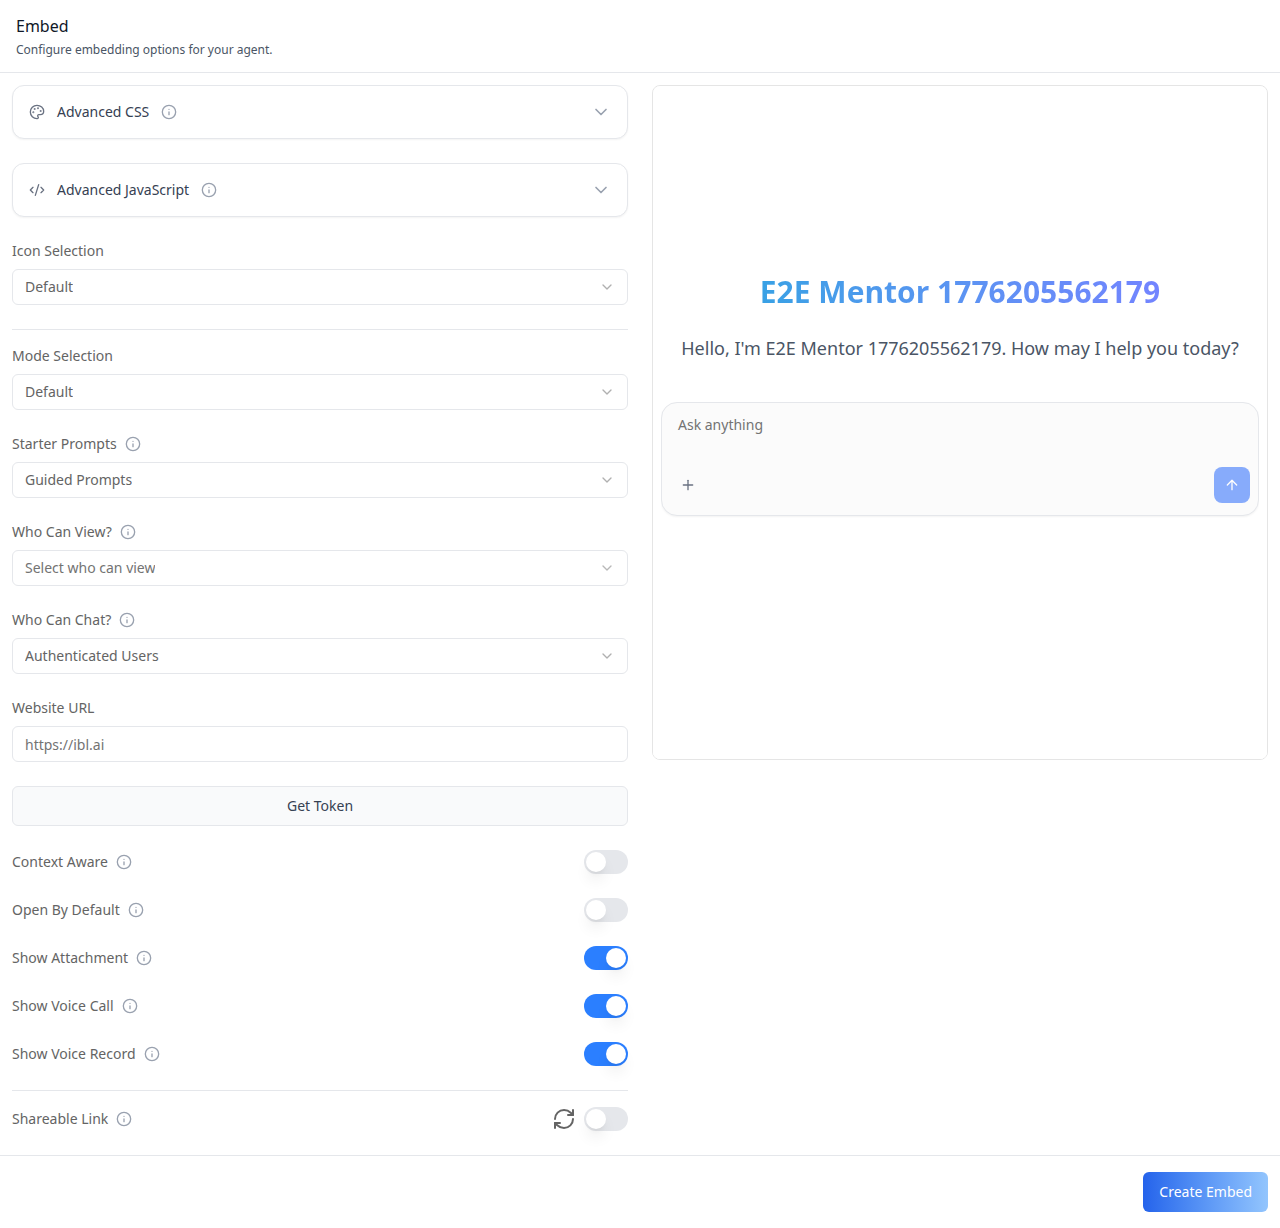
Task: Click the Show Voice Call info icon
Action: 130,1006
